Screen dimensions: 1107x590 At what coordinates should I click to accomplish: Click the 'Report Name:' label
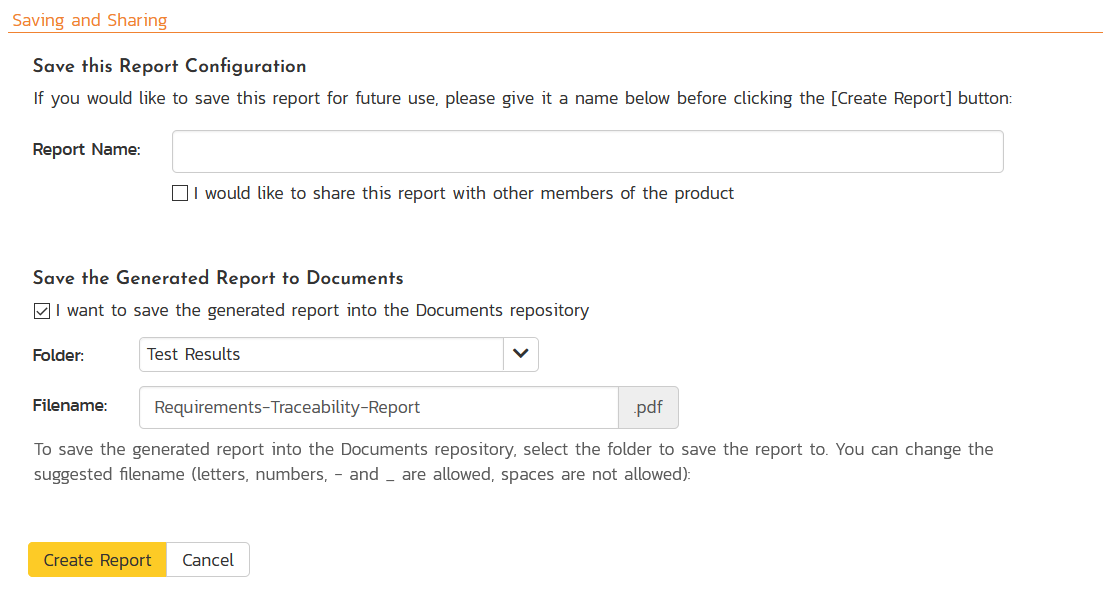tap(87, 150)
